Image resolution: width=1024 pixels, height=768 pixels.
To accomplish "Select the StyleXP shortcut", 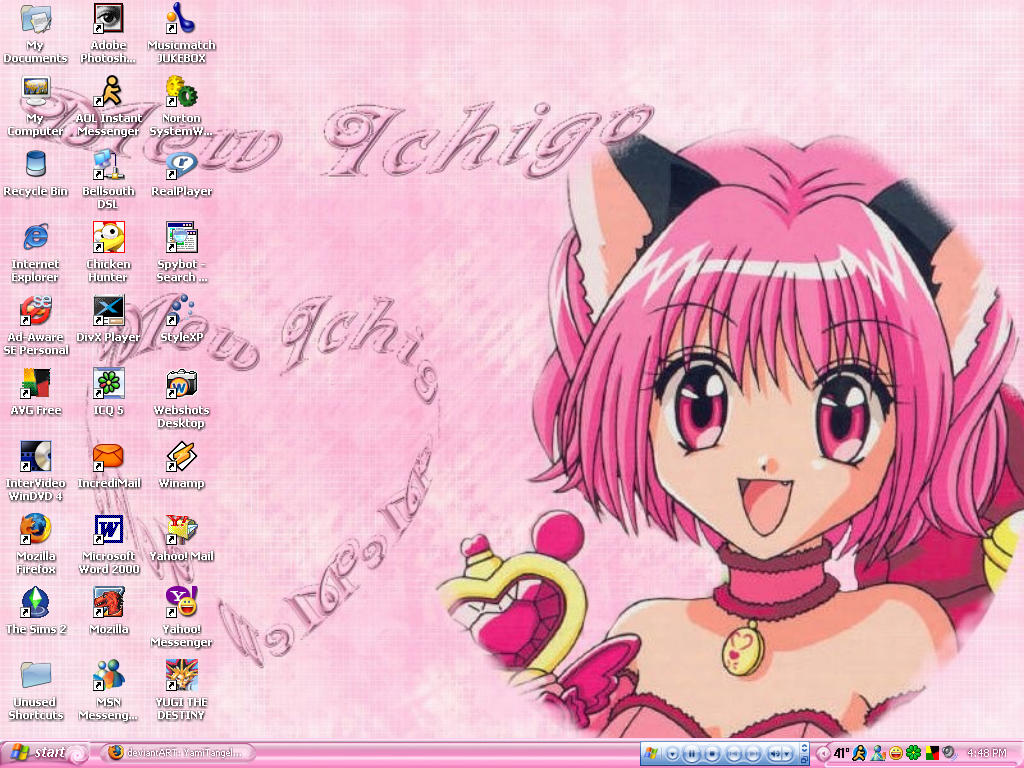I will tap(182, 319).
